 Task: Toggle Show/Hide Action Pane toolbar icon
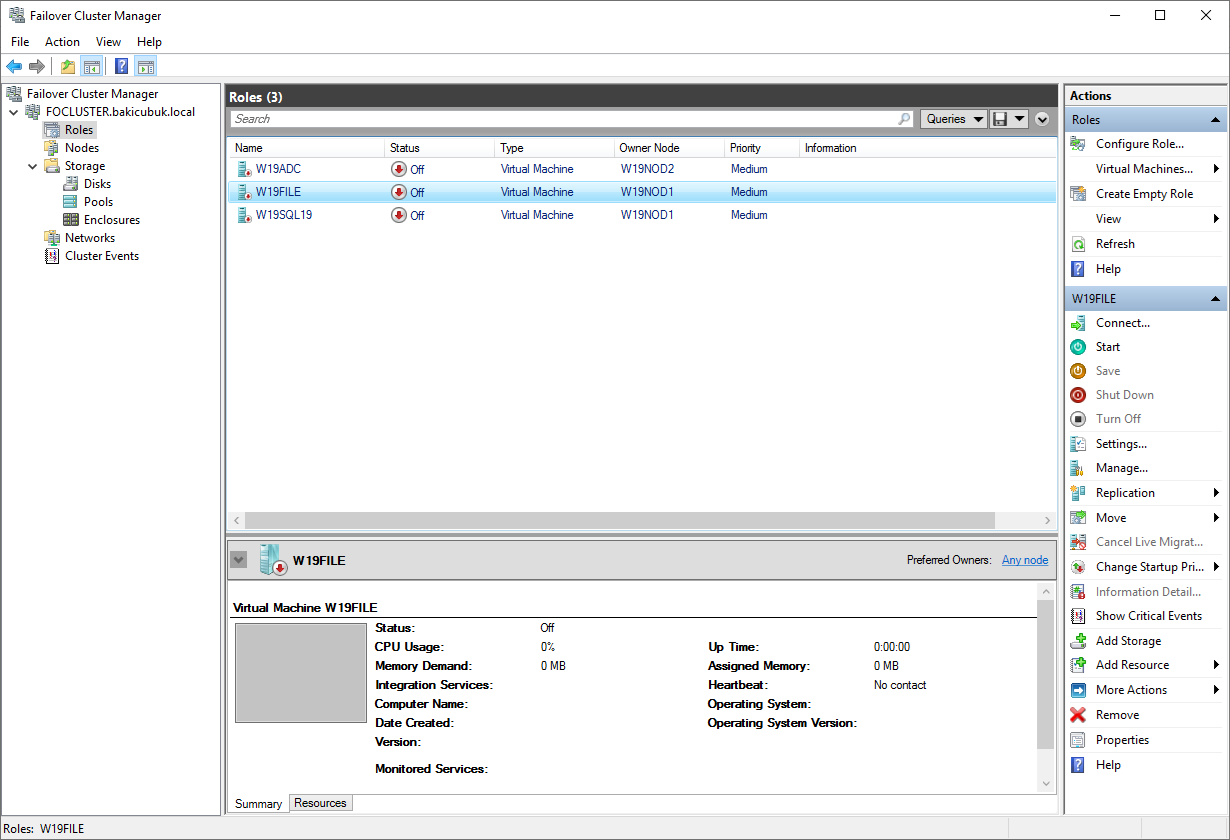146,67
